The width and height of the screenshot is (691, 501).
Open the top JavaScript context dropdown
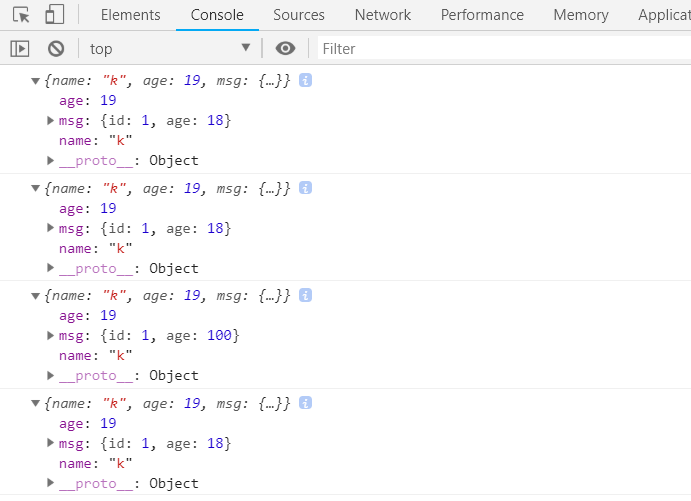point(170,48)
